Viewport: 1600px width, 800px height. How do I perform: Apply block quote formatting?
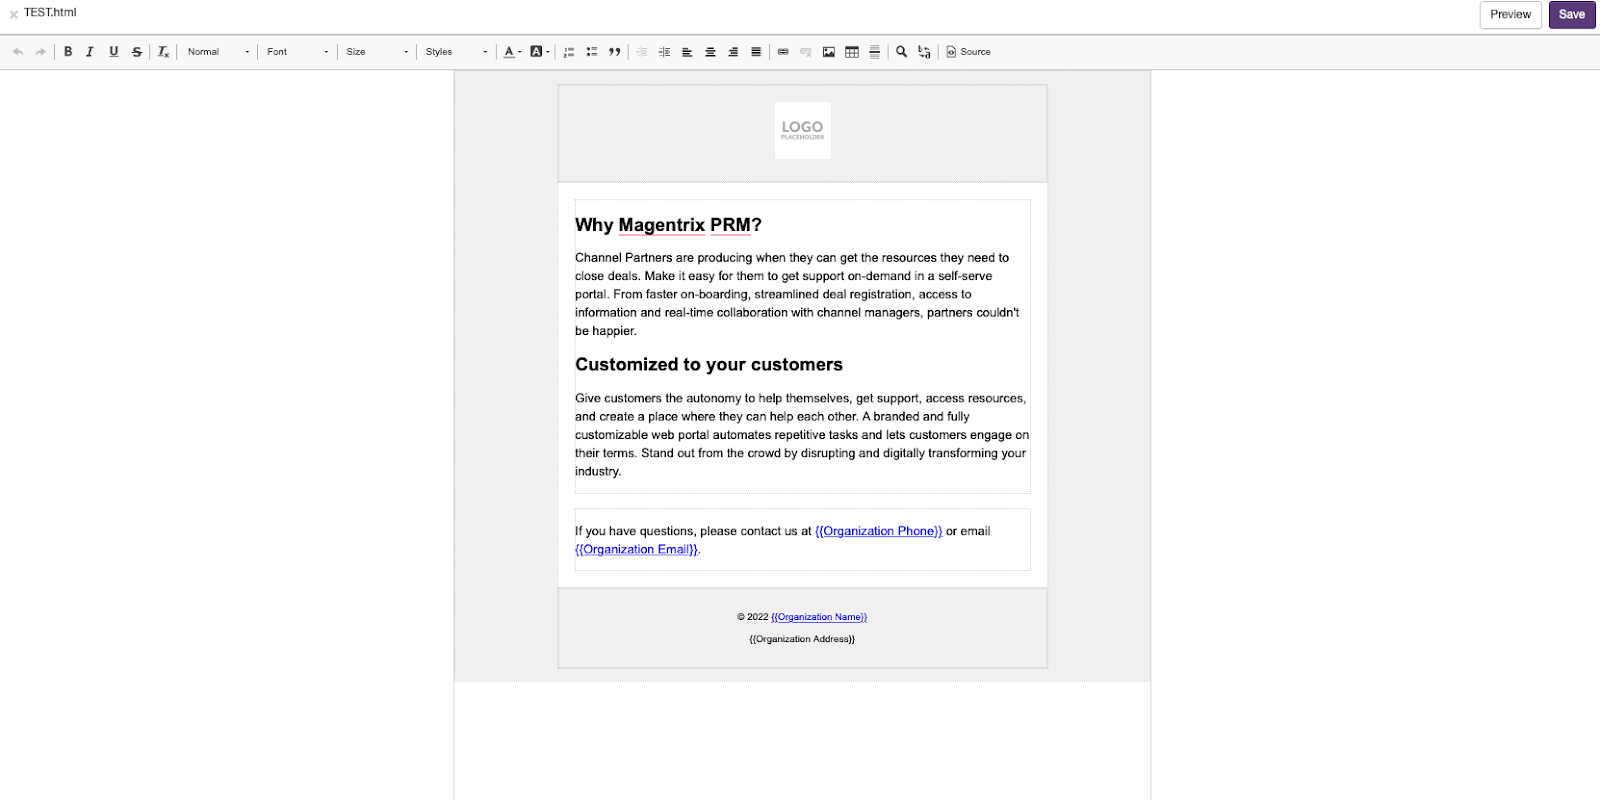click(x=615, y=52)
